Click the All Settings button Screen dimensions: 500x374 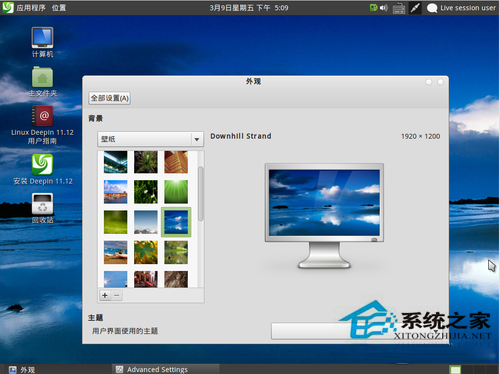coord(110,98)
